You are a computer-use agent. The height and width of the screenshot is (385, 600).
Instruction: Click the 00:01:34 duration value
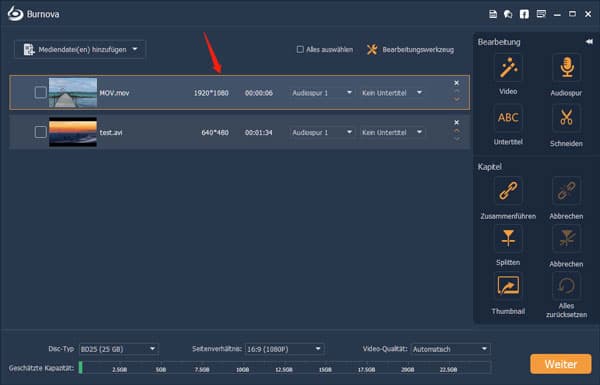click(259, 132)
